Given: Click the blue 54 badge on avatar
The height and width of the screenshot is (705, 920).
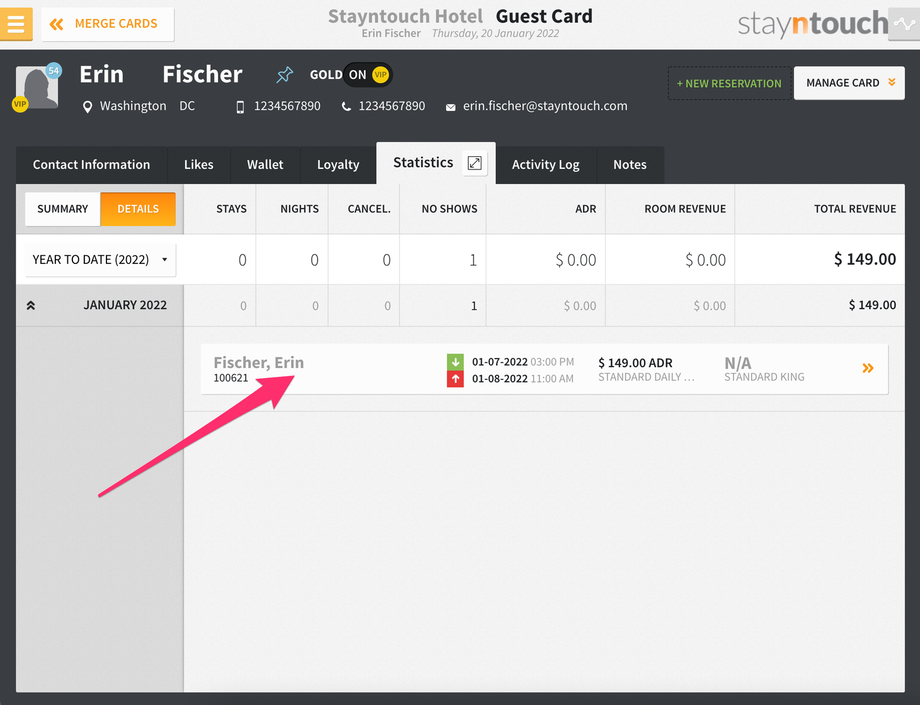Looking at the screenshot, I should pyautogui.click(x=54, y=71).
